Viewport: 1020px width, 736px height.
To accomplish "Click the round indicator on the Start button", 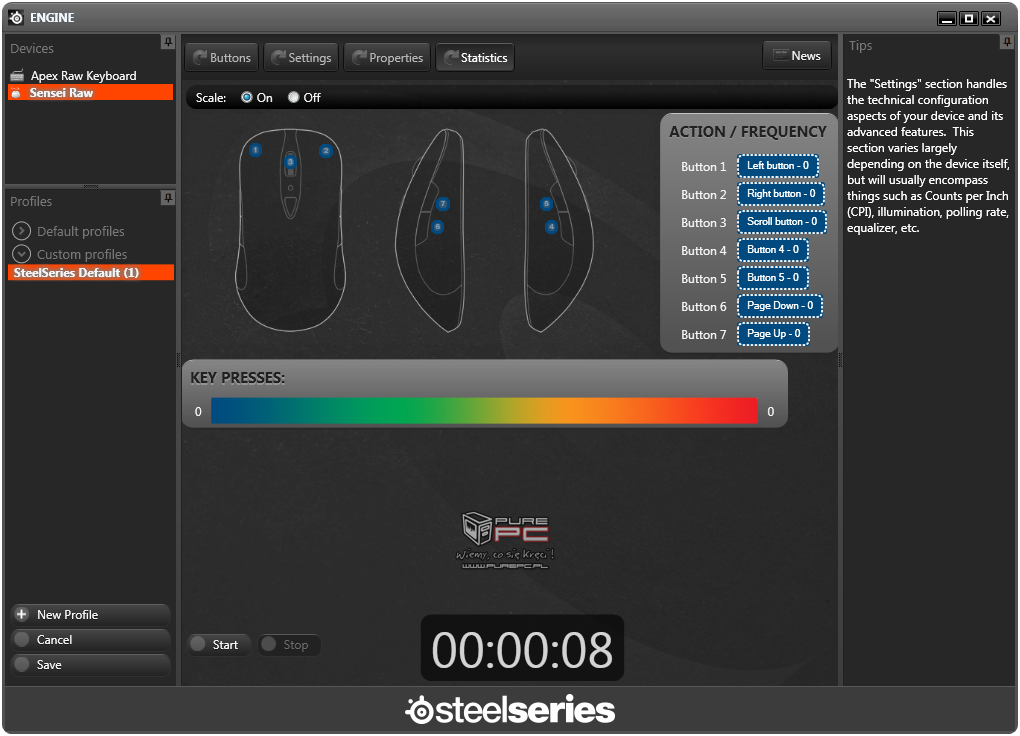I will (198, 644).
